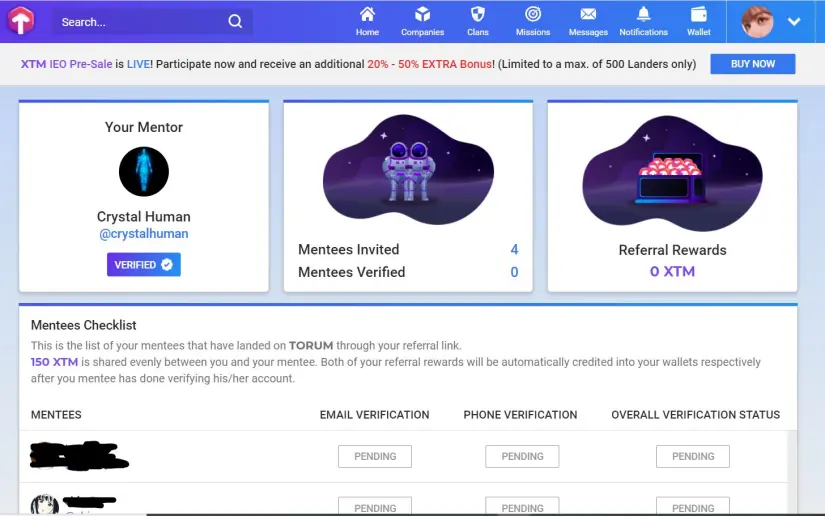Open the Messages envelope icon
Viewport: 825px width, 516px height.
click(x=588, y=14)
